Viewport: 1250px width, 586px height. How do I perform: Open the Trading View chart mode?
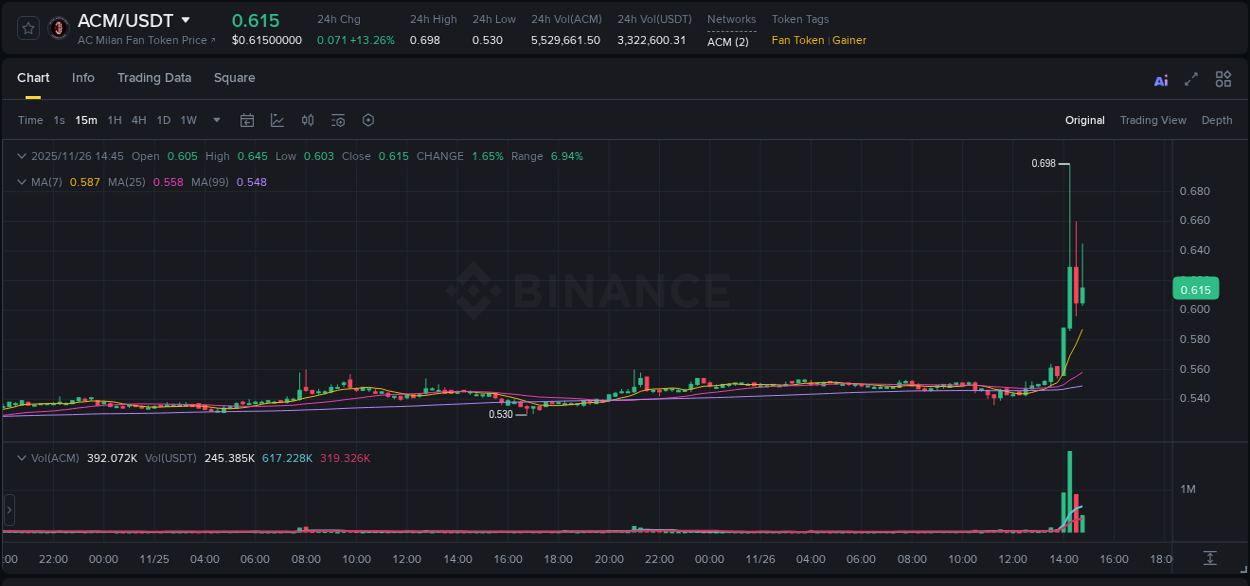[x=1153, y=120]
